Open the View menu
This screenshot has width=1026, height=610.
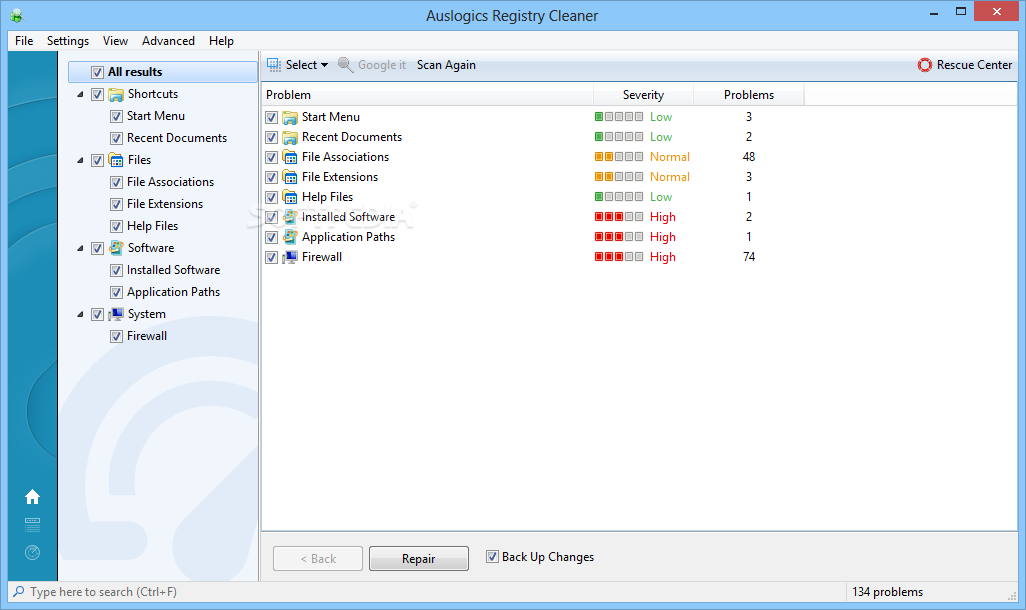[x=115, y=41]
